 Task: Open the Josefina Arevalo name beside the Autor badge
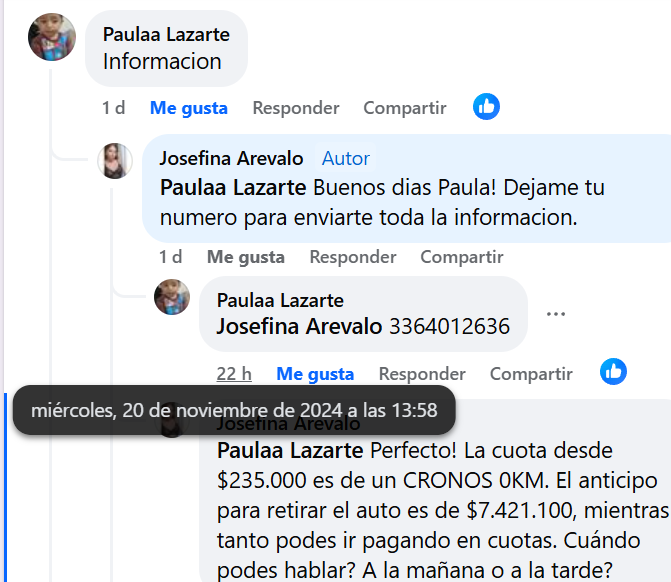tap(232, 158)
